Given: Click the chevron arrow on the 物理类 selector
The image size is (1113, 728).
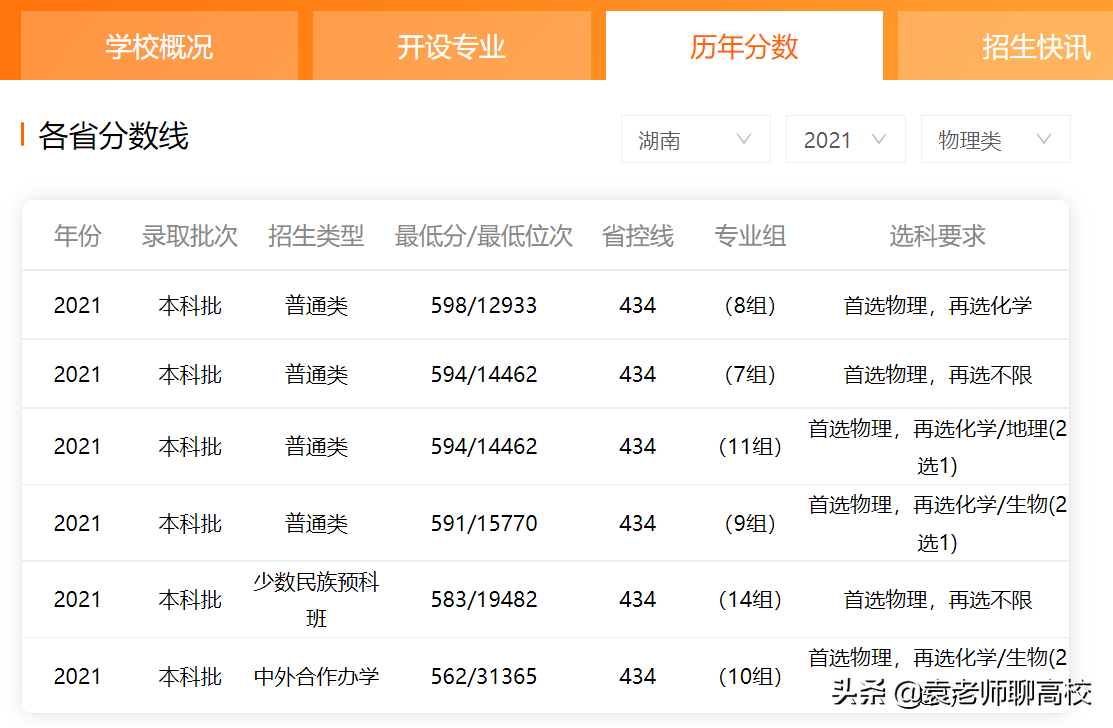Looking at the screenshot, I should point(1044,139).
